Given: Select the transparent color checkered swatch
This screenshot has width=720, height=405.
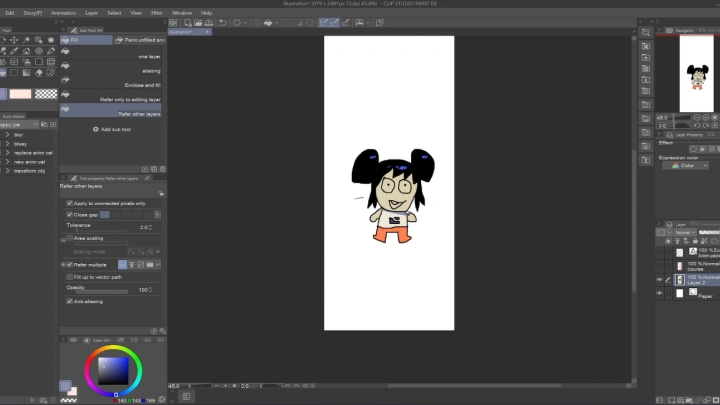Looking at the screenshot, I should [46, 94].
